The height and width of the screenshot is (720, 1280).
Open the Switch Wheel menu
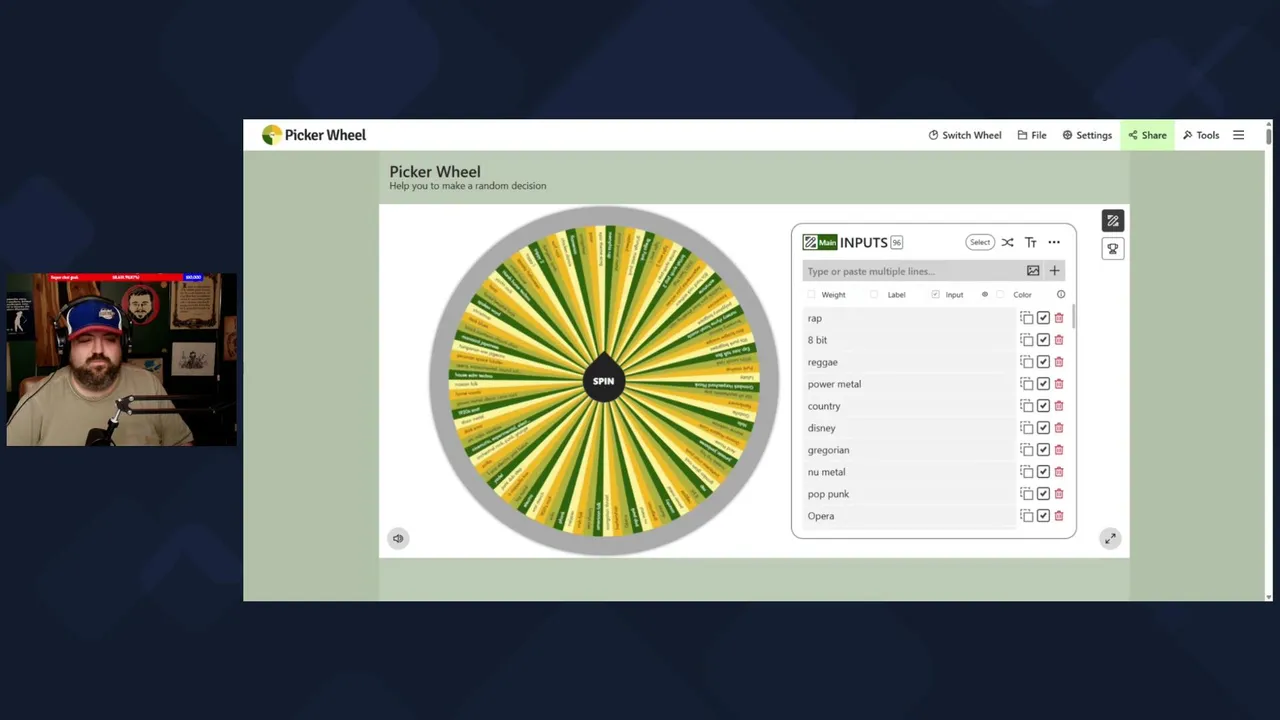point(965,135)
